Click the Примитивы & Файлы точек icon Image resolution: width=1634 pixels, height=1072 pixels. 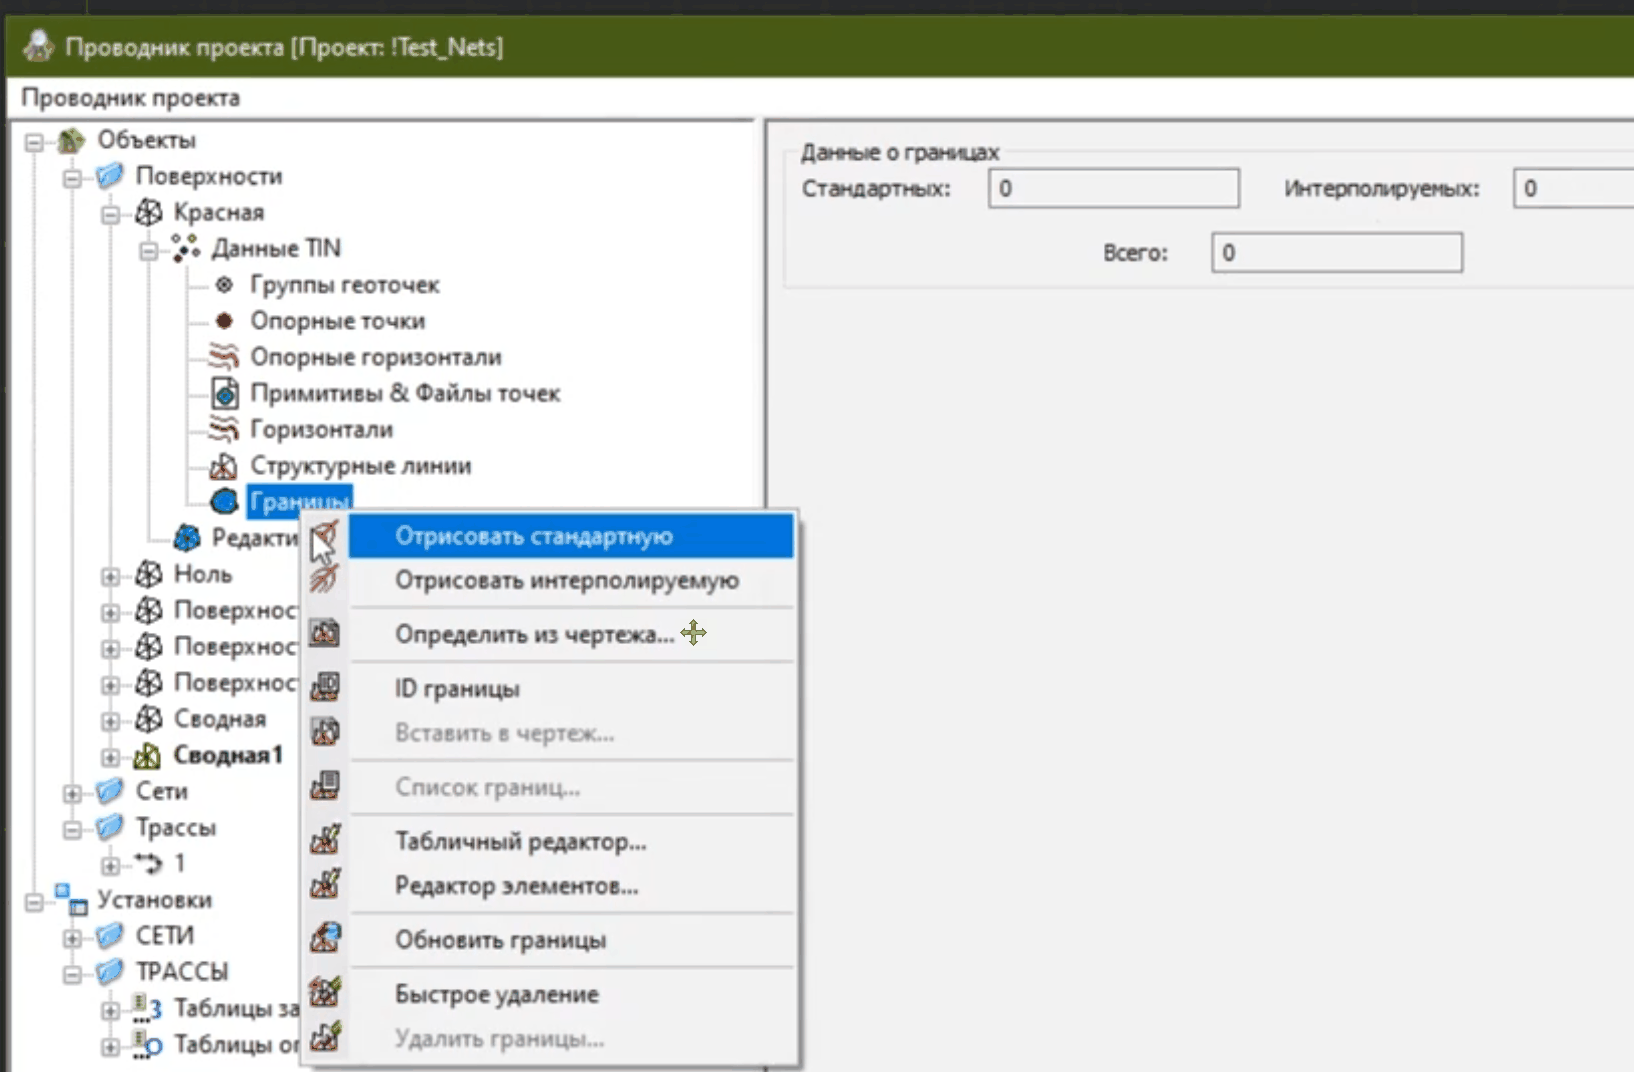225,394
